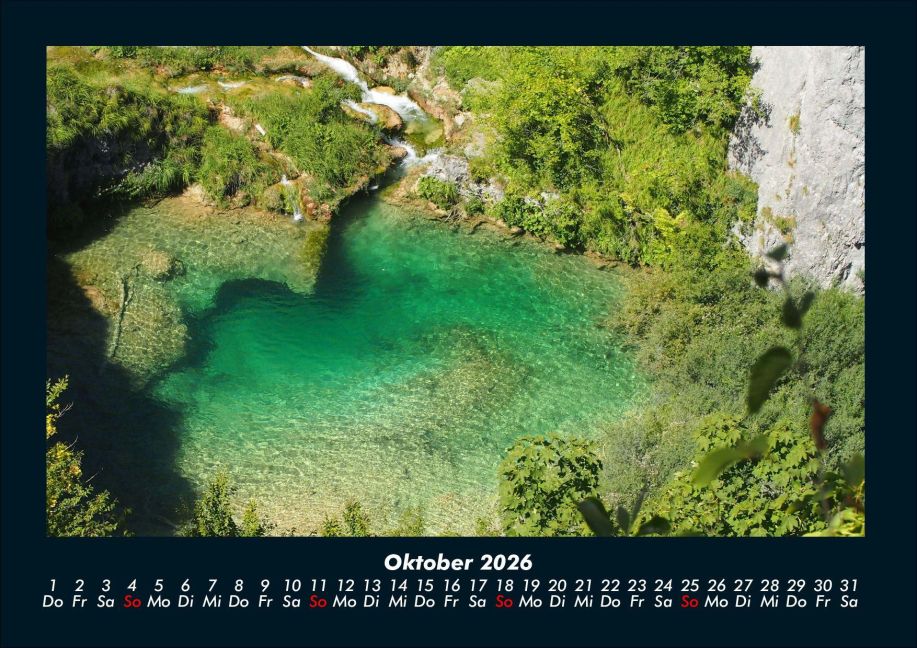Click day 10 Saturday in calendar strip
Image resolution: width=917 pixels, height=648 pixels.
291,593
